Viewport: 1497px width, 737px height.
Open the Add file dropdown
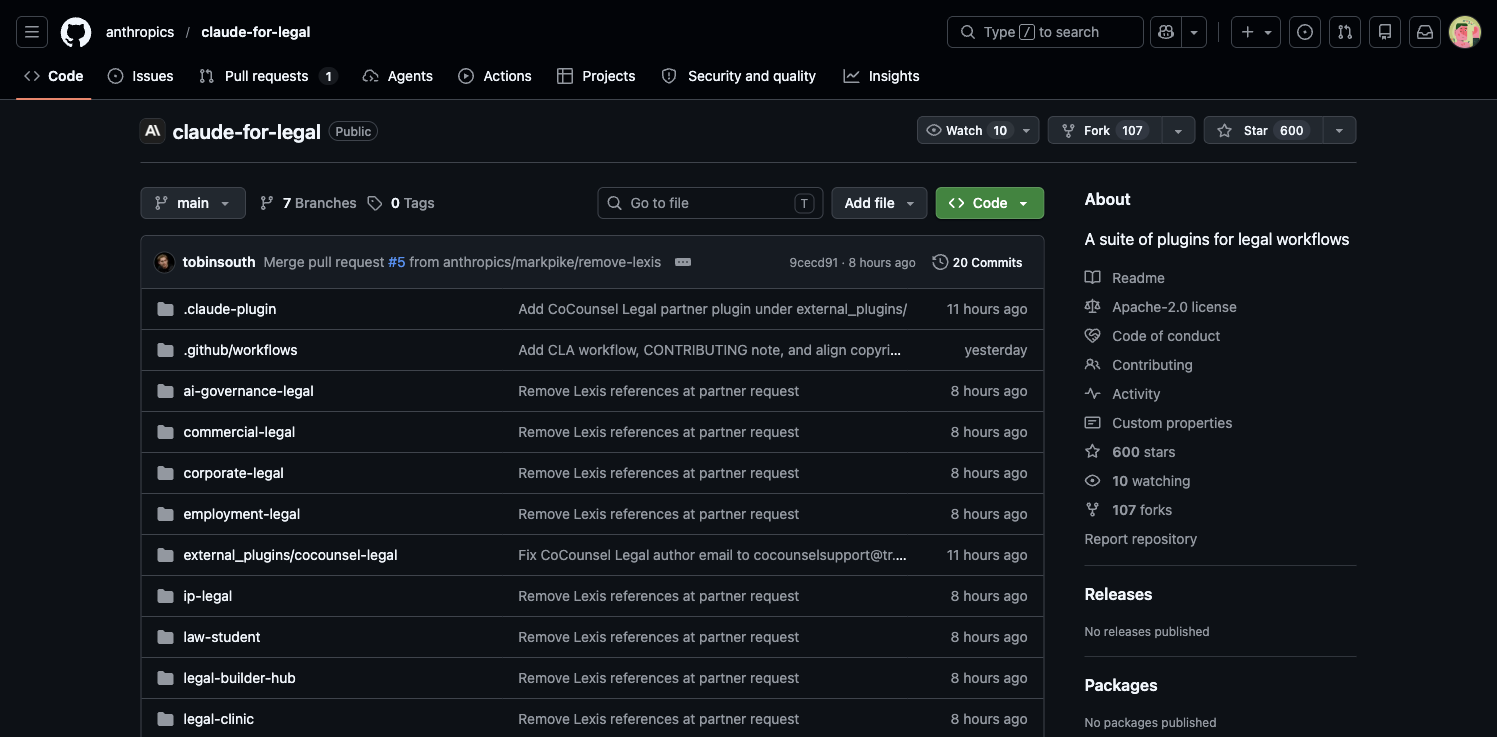coord(879,203)
